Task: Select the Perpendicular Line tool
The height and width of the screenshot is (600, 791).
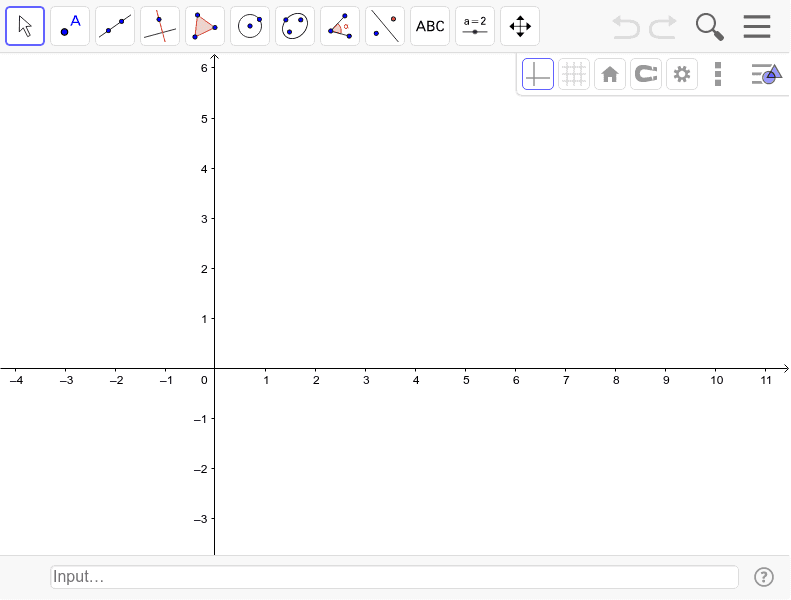Action: tap(160, 26)
